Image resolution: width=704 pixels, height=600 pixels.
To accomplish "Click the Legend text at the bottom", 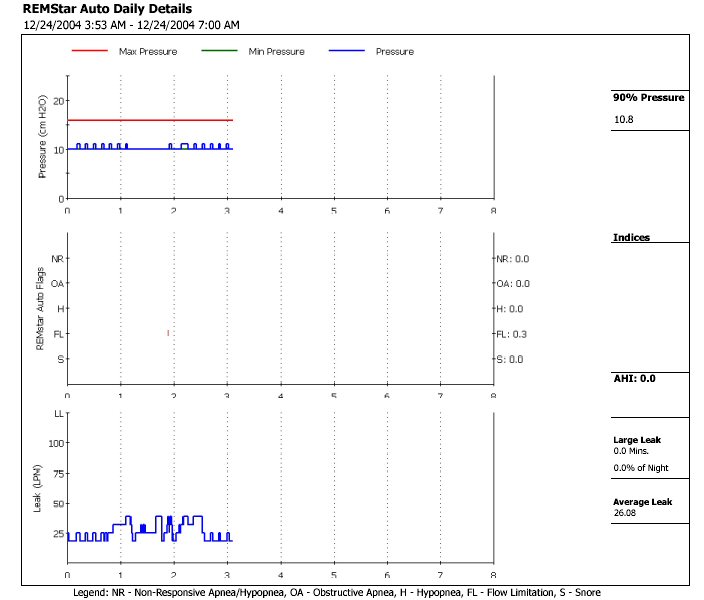I will click(x=337, y=593).
